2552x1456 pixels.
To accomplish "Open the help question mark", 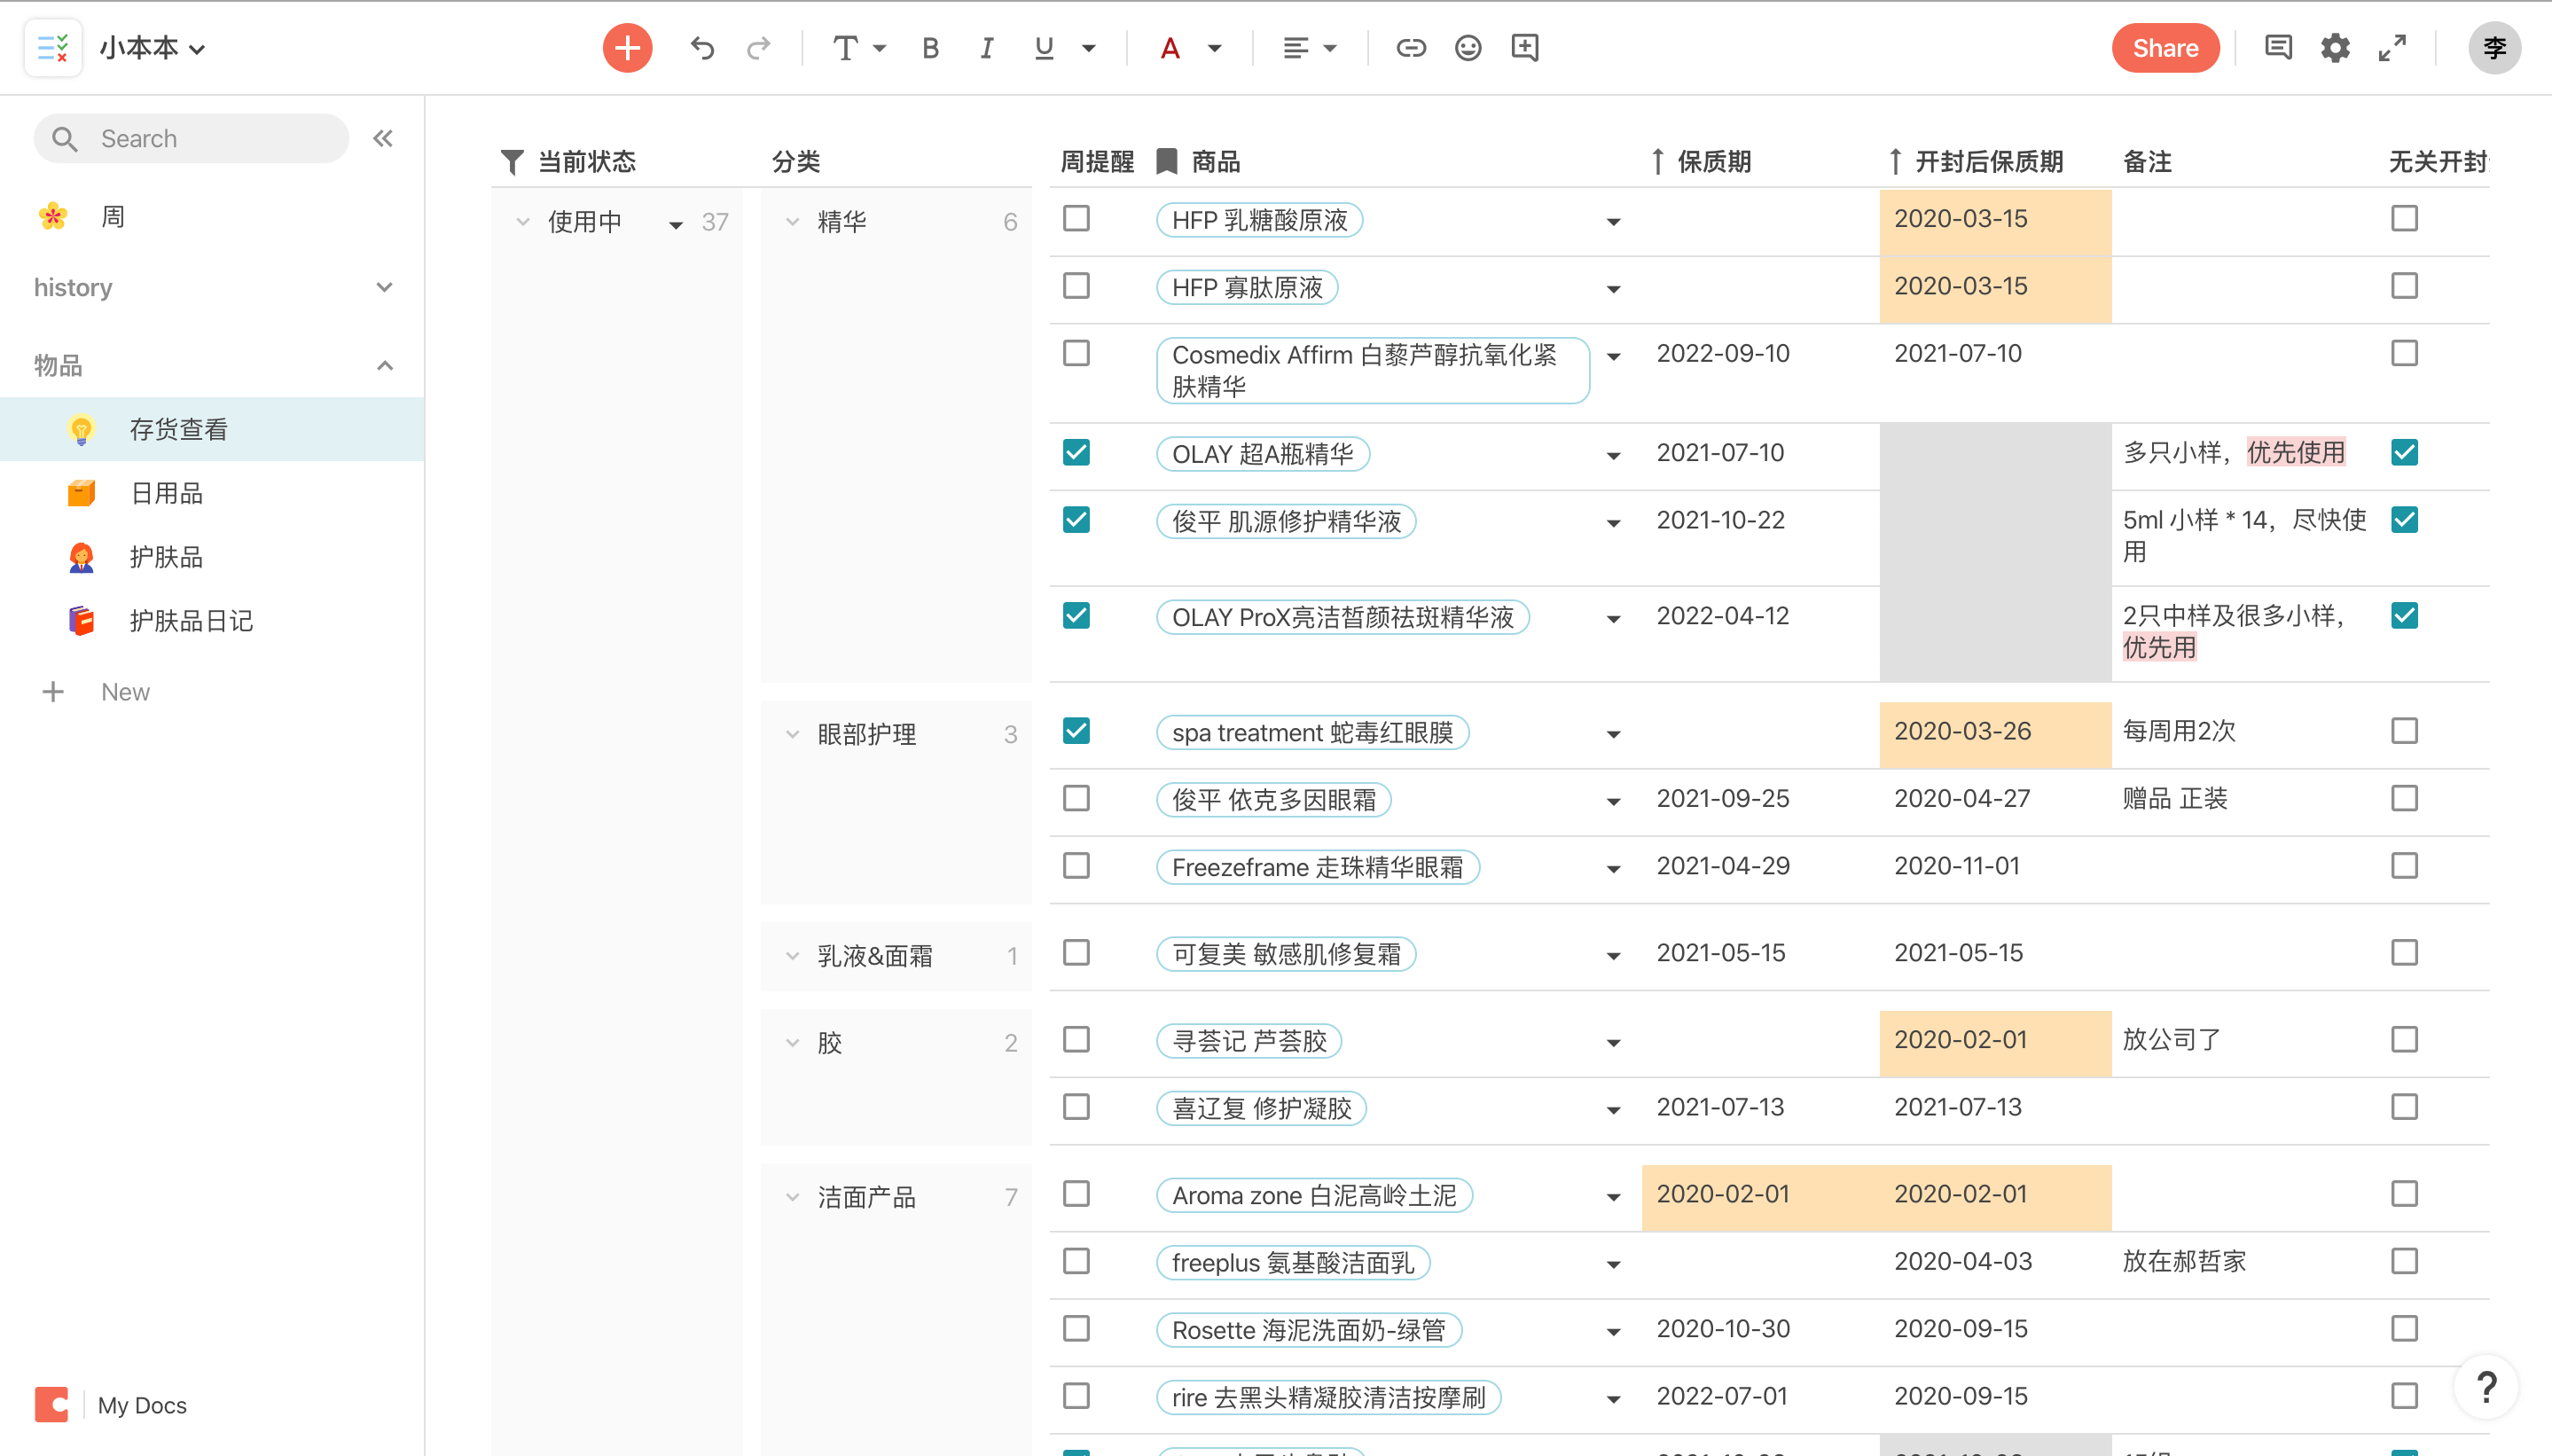I will pos(2487,1387).
